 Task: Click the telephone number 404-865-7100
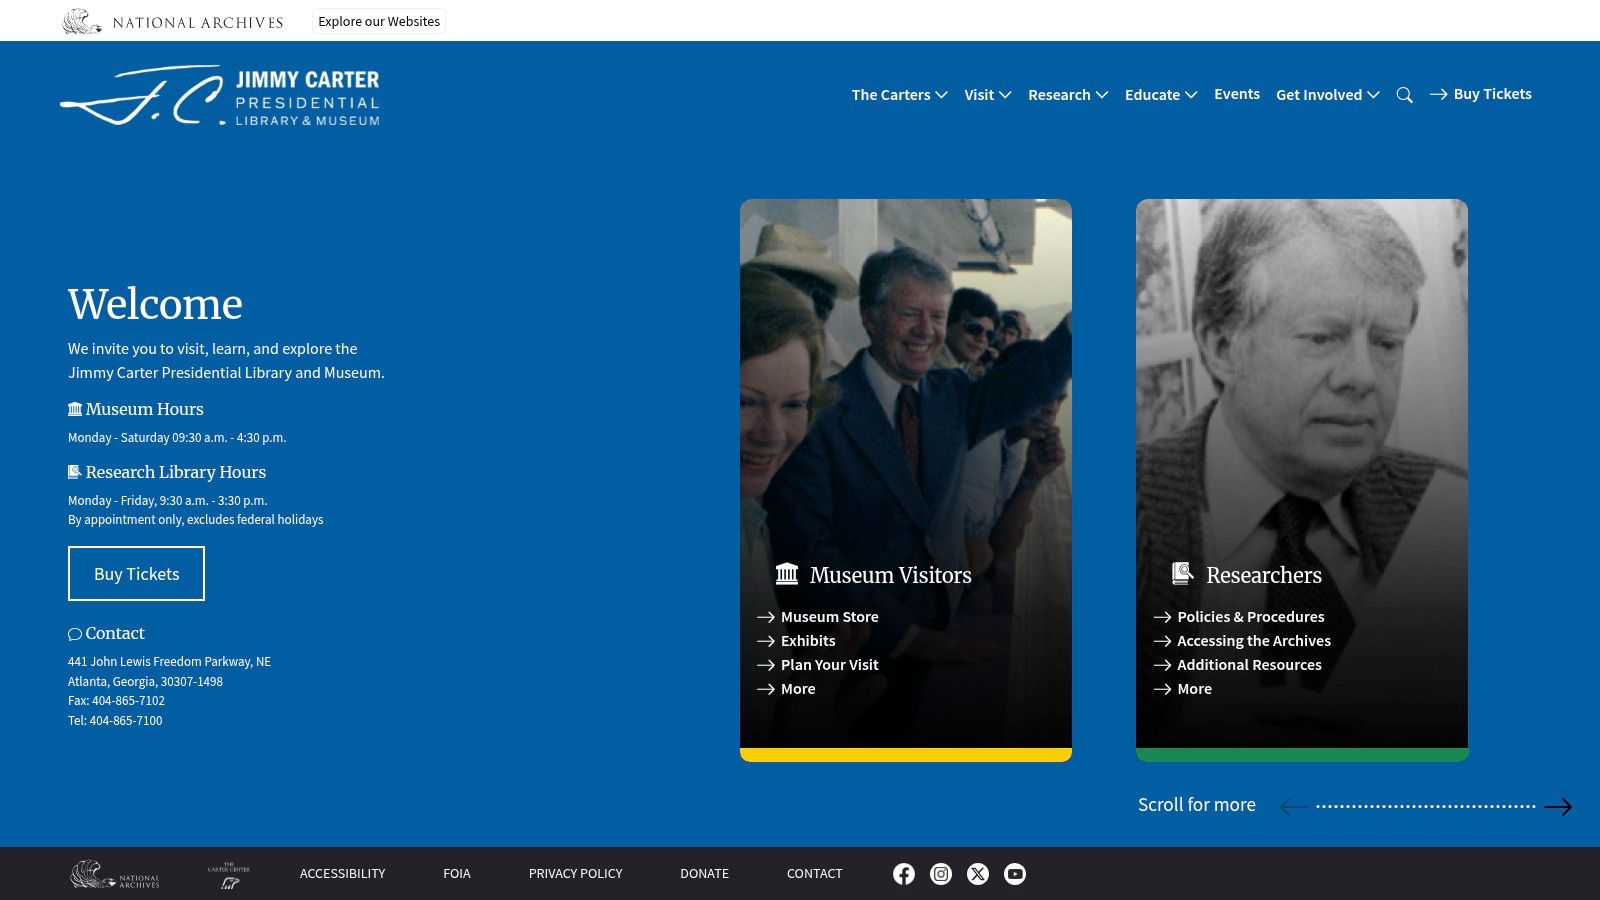pyautogui.click(x=126, y=721)
